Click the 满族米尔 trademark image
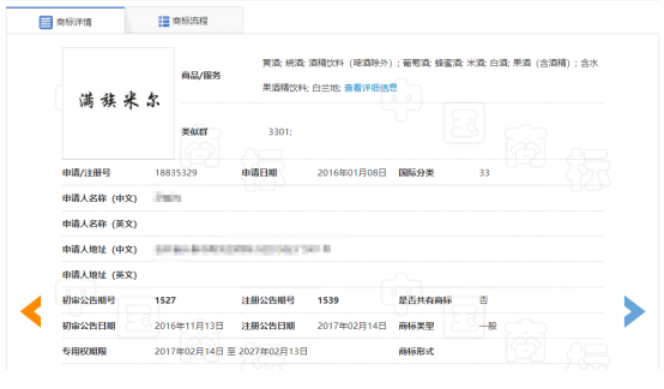 coord(118,103)
